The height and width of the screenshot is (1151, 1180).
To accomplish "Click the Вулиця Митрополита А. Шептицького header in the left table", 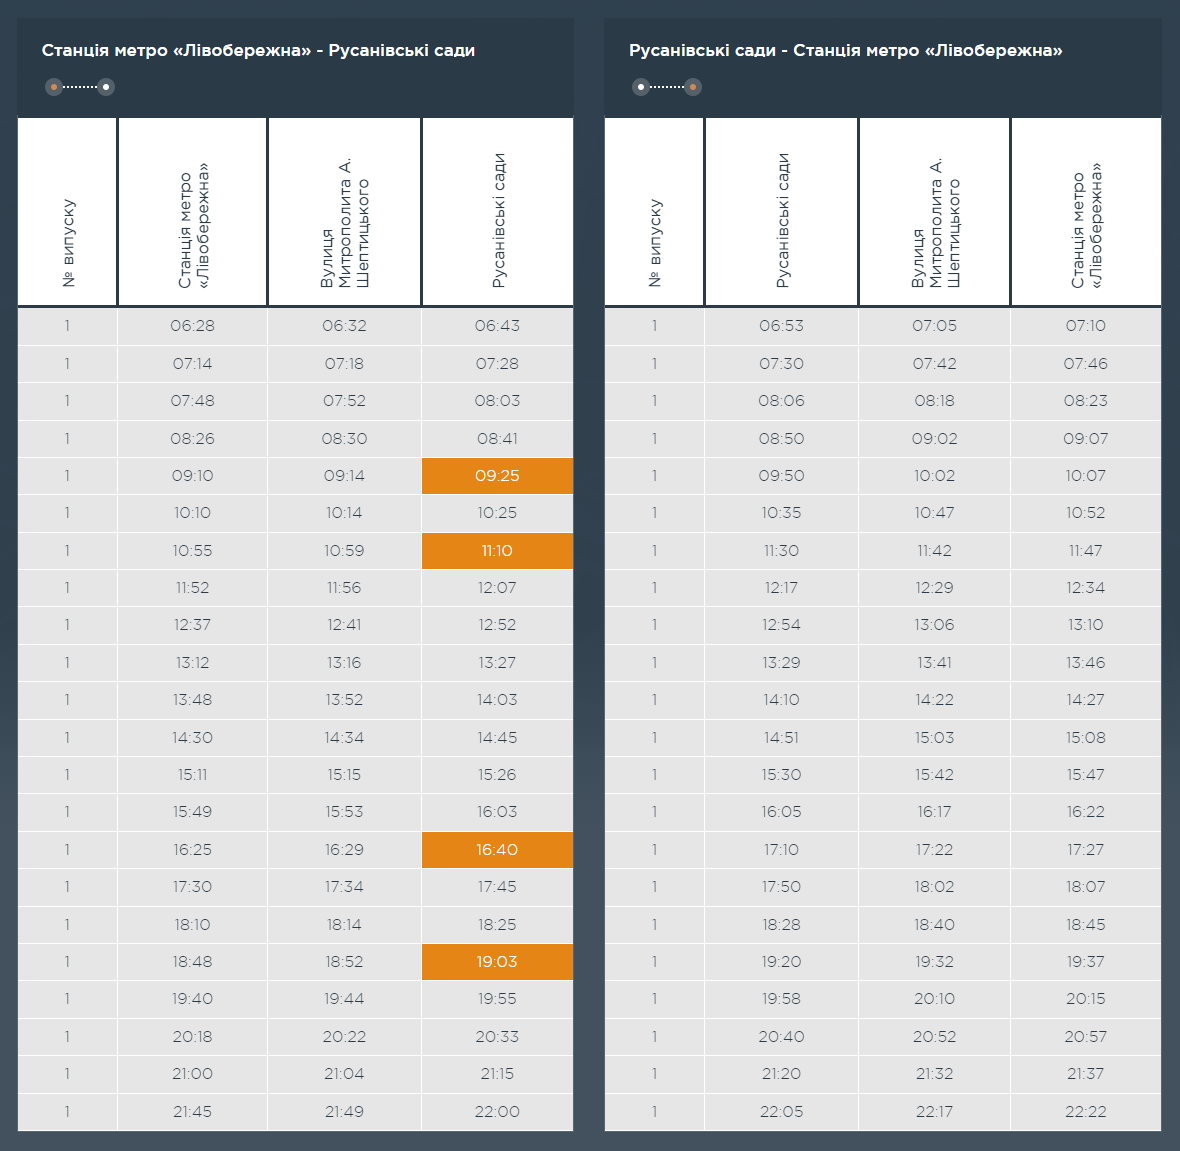I will click(344, 212).
